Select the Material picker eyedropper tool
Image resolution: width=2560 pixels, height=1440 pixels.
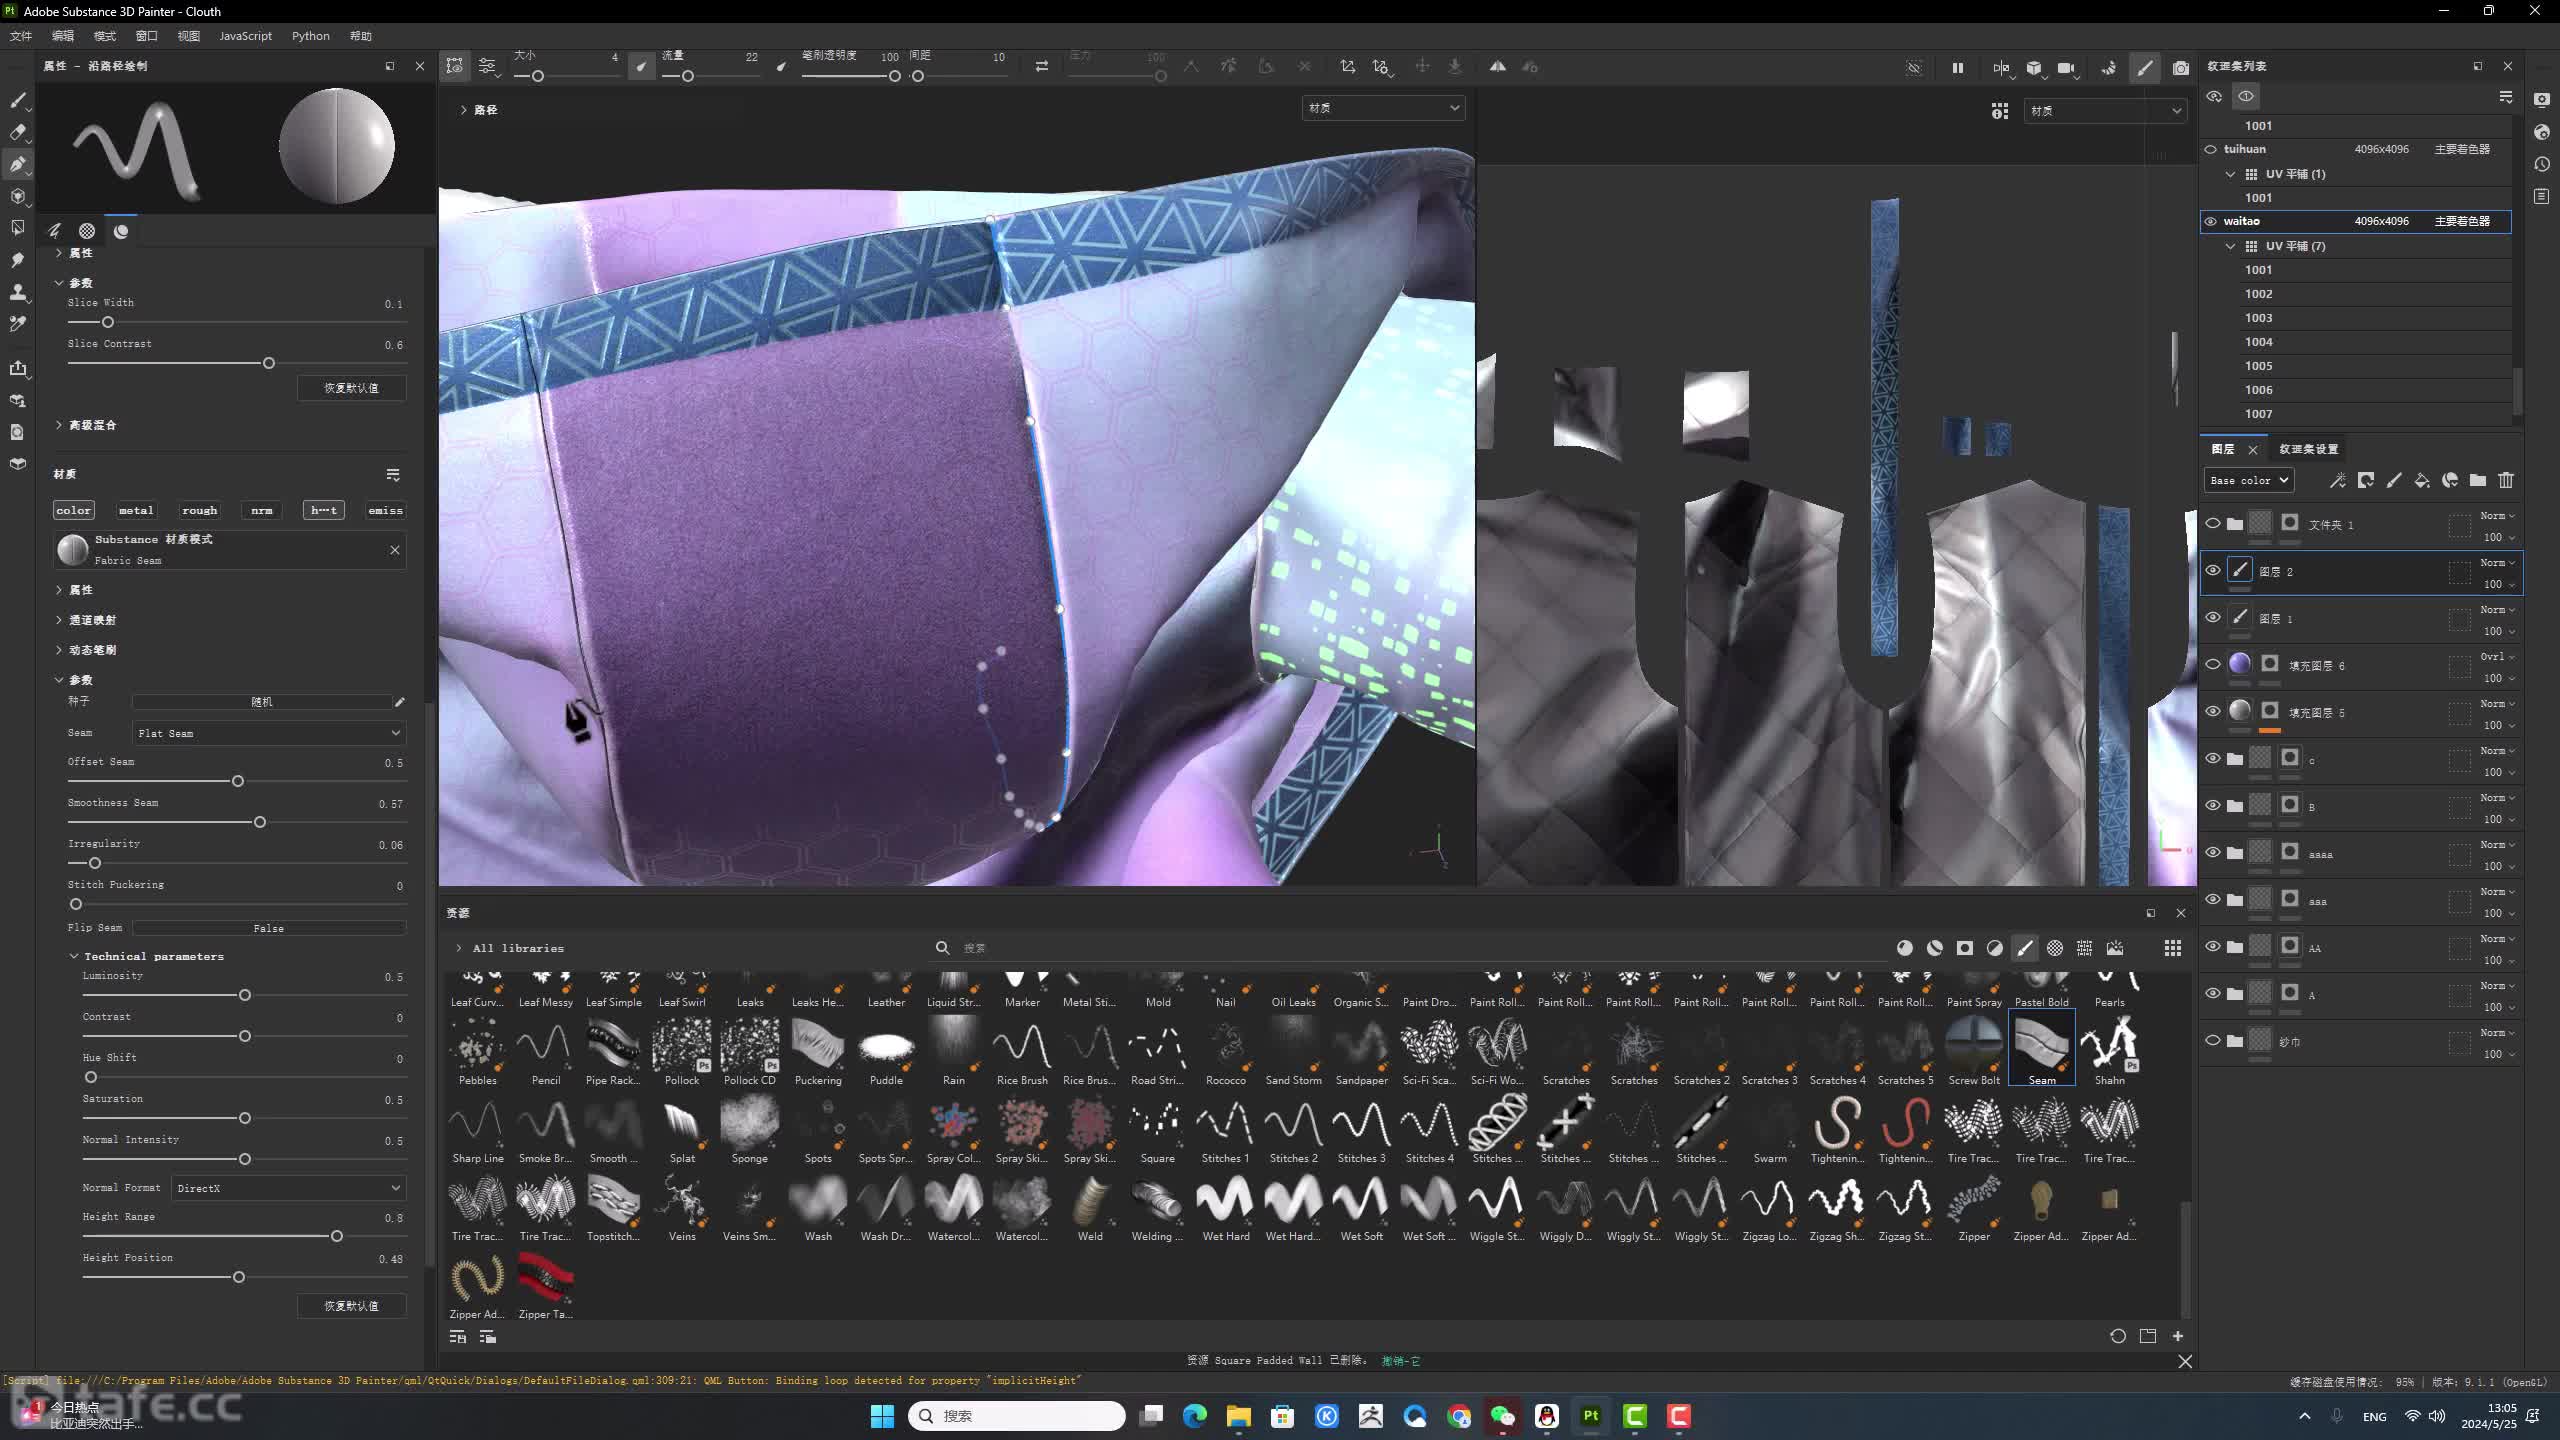pyautogui.click(x=18, y=324)
